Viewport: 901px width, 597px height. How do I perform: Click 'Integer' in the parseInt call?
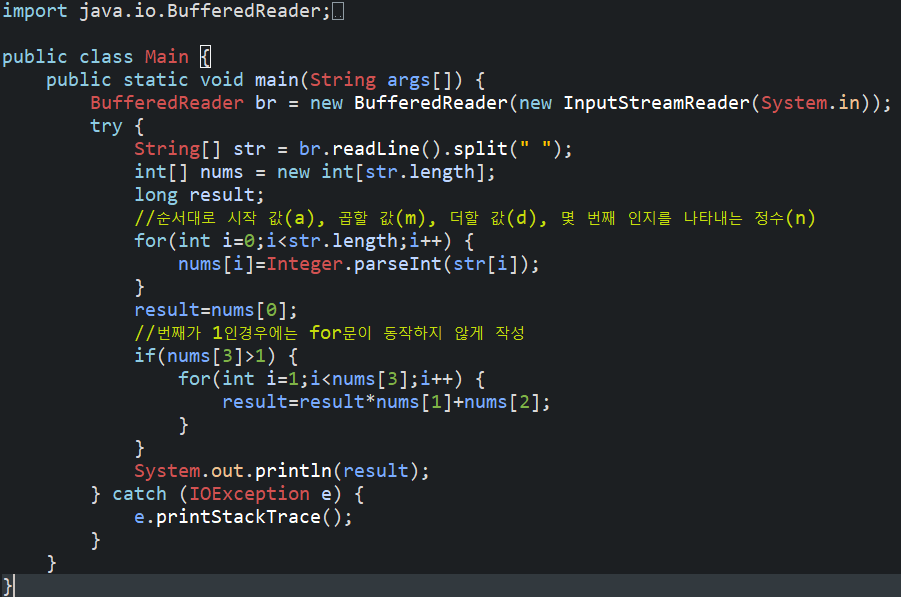(305, 264)
